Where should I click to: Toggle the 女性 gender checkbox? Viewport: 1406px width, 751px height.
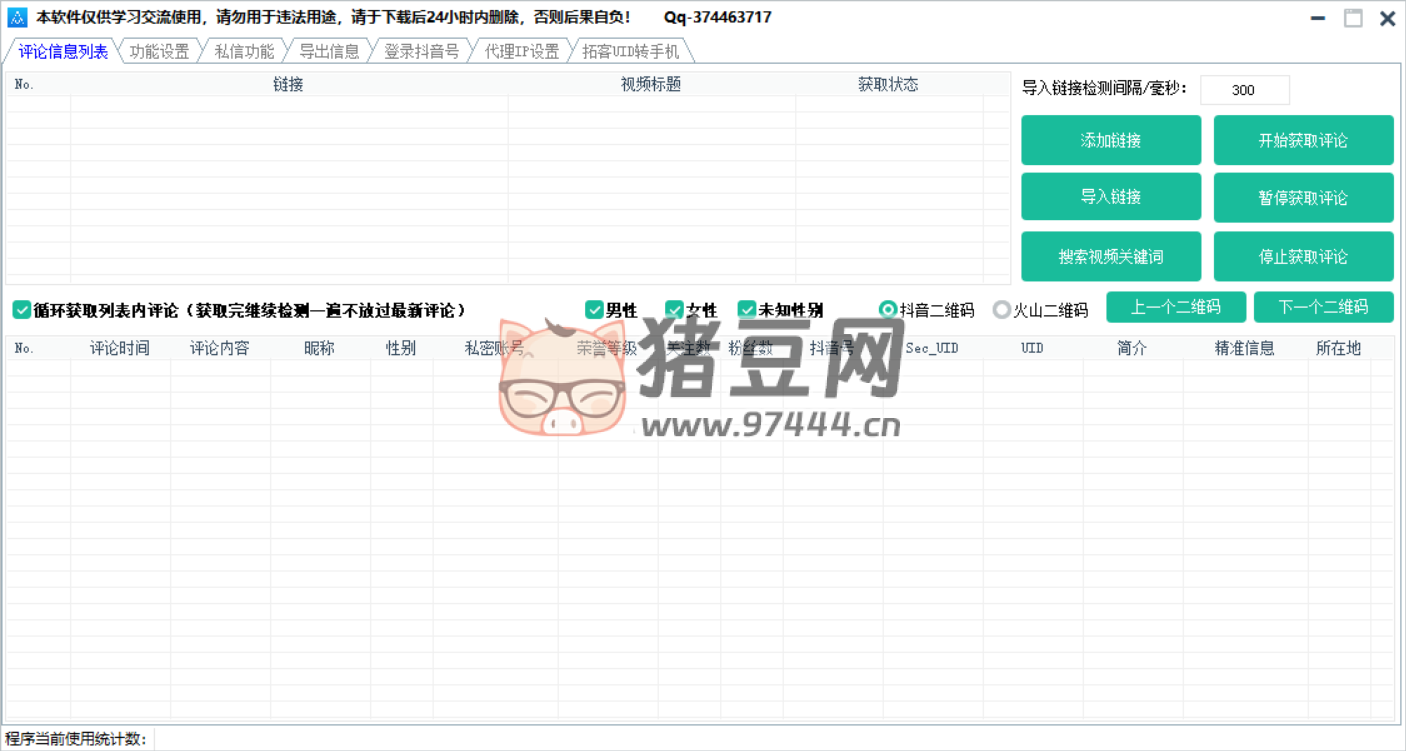tap(674, 310)
